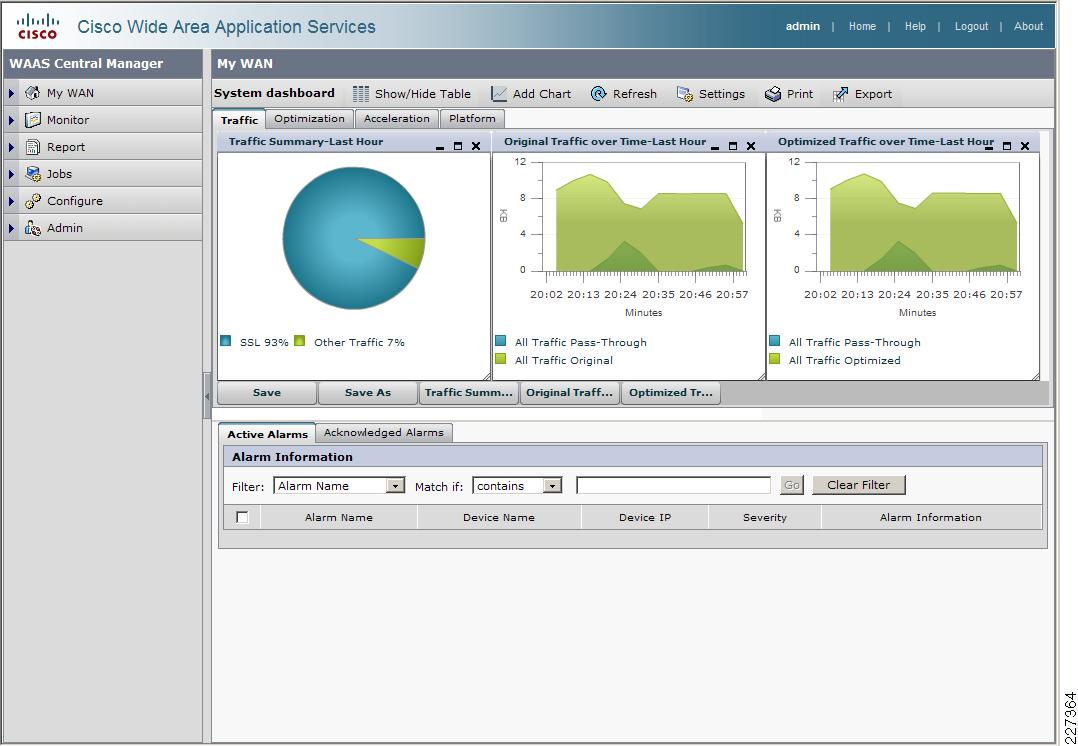Maximize the Traffic Summary chart panel
Image resolution: width=1078 pixels, height=746 pixels.
pyautogui.click(x=458, y=146)
